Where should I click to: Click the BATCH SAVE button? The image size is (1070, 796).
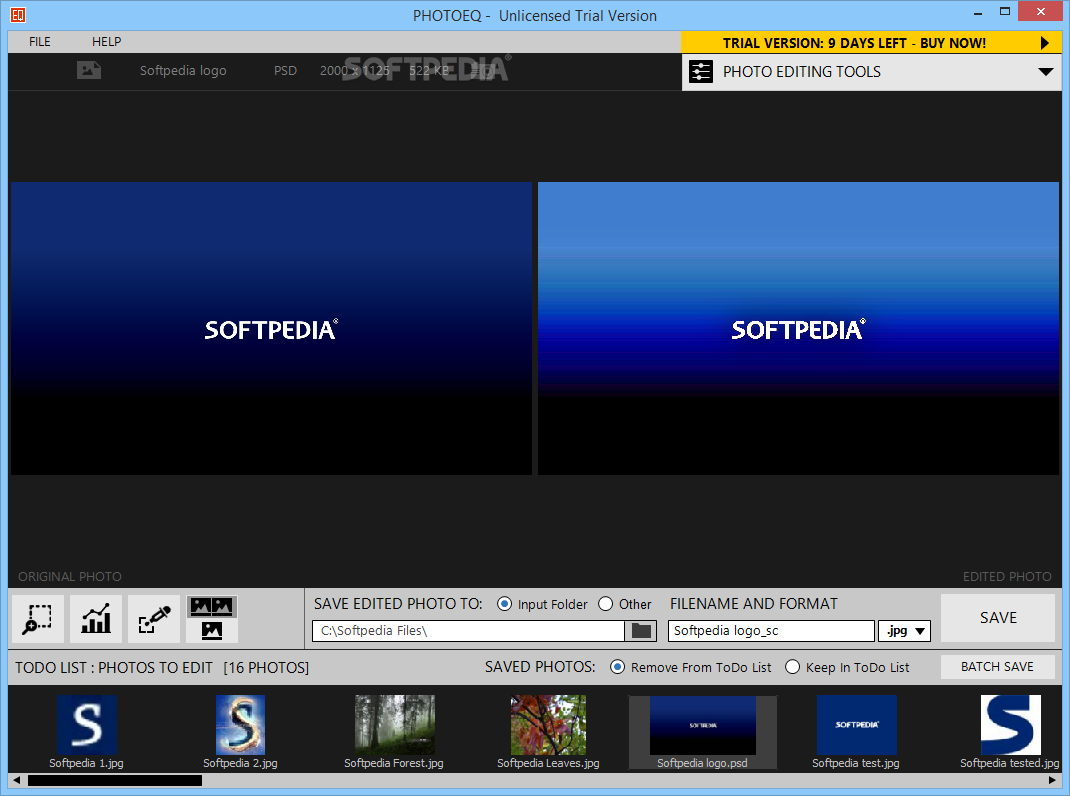998,667
